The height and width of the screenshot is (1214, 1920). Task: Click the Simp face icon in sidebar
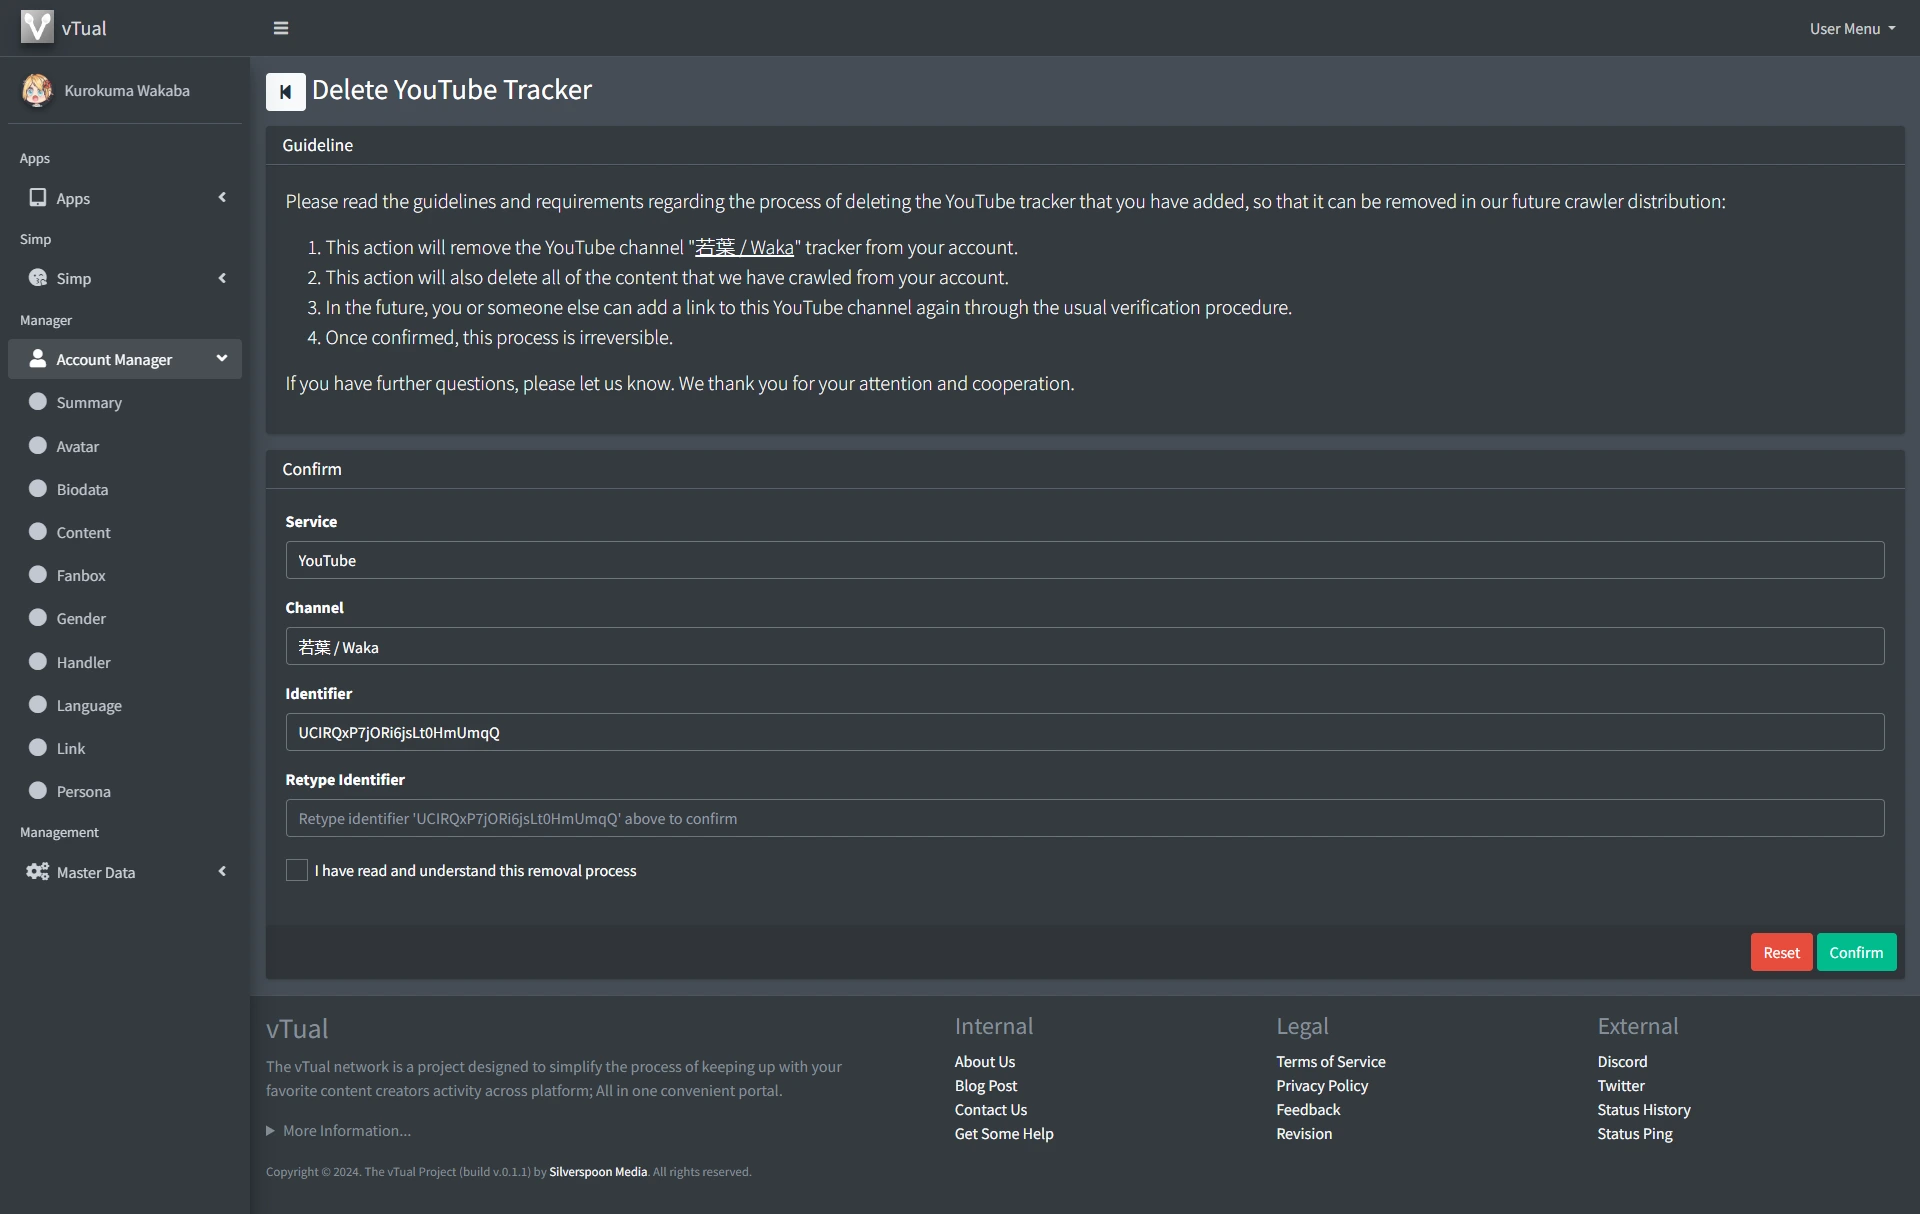tap(38, 278)
